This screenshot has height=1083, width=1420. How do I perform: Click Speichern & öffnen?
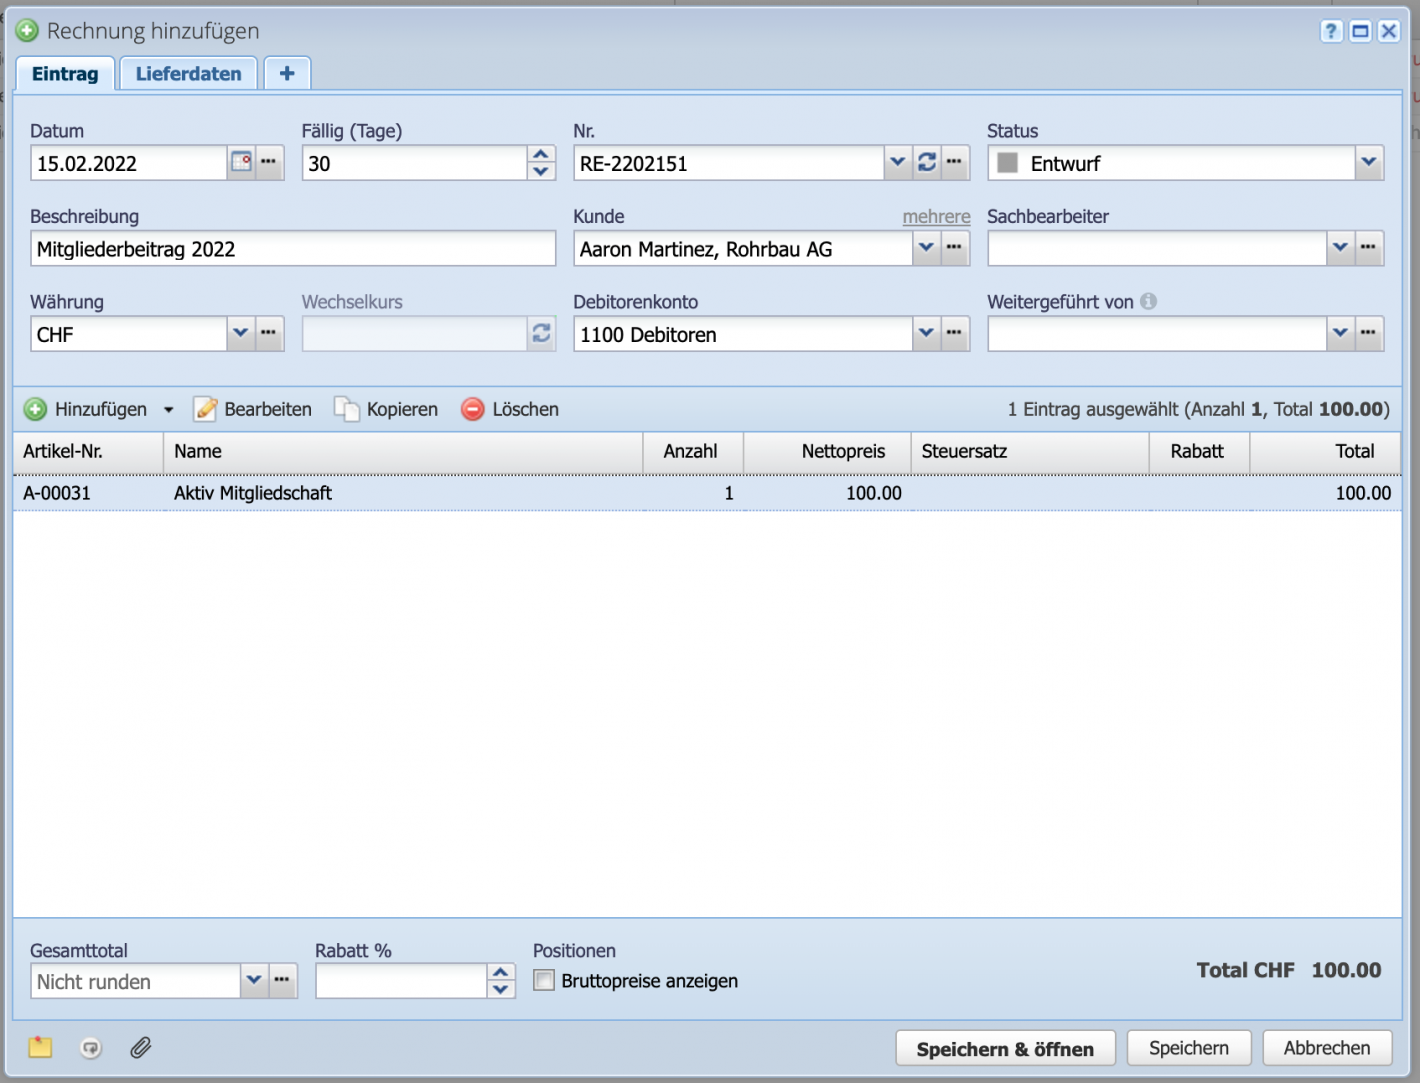coord(1005,1048)
